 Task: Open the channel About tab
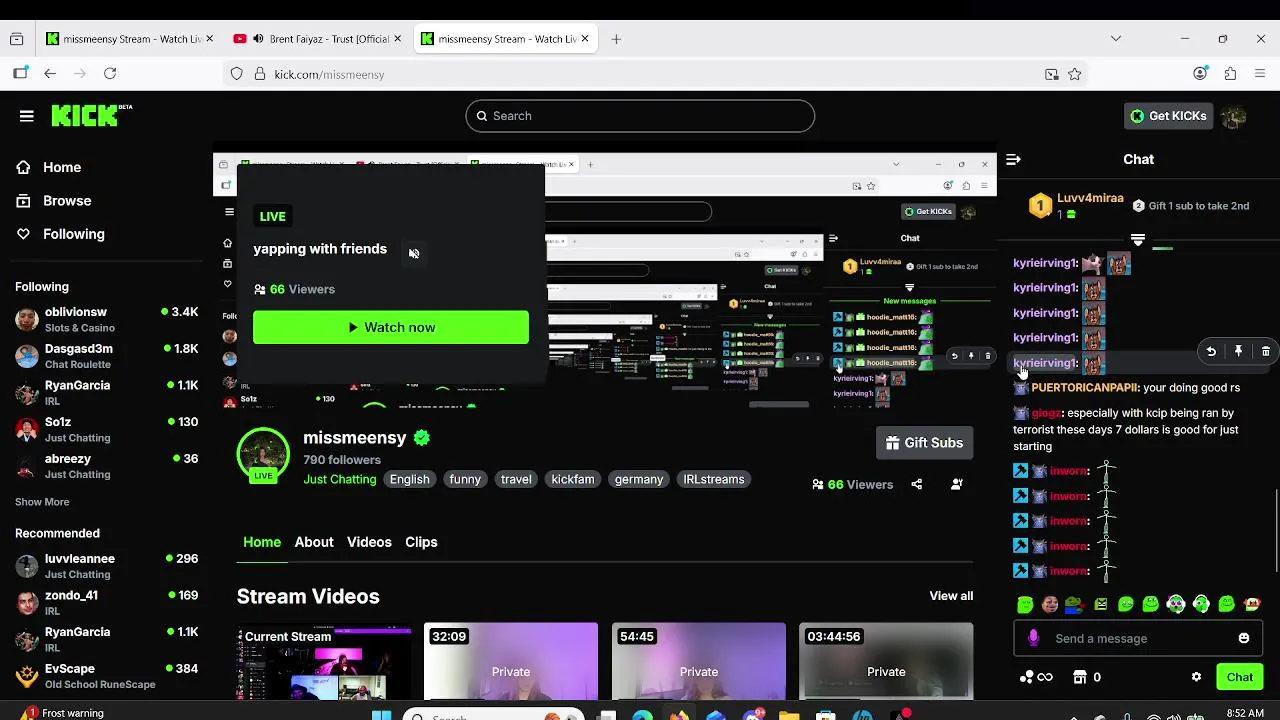pyautogui.click(x=314, y=542)
